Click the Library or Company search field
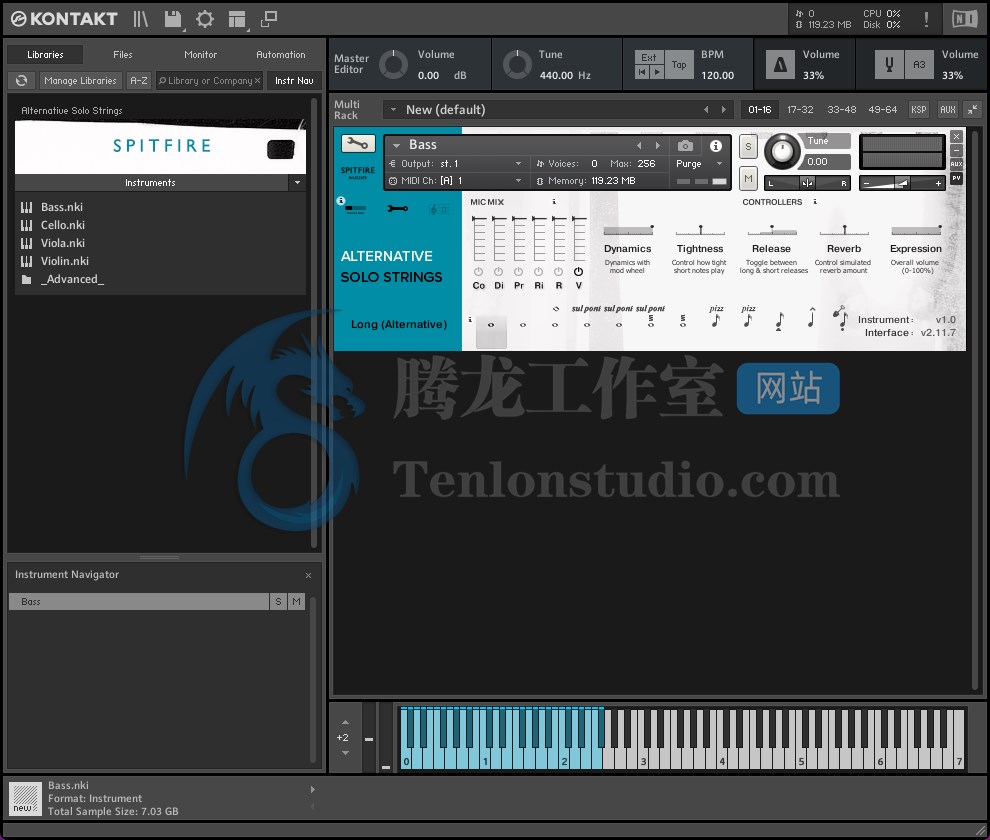990x840 pixels. point(209,80)
